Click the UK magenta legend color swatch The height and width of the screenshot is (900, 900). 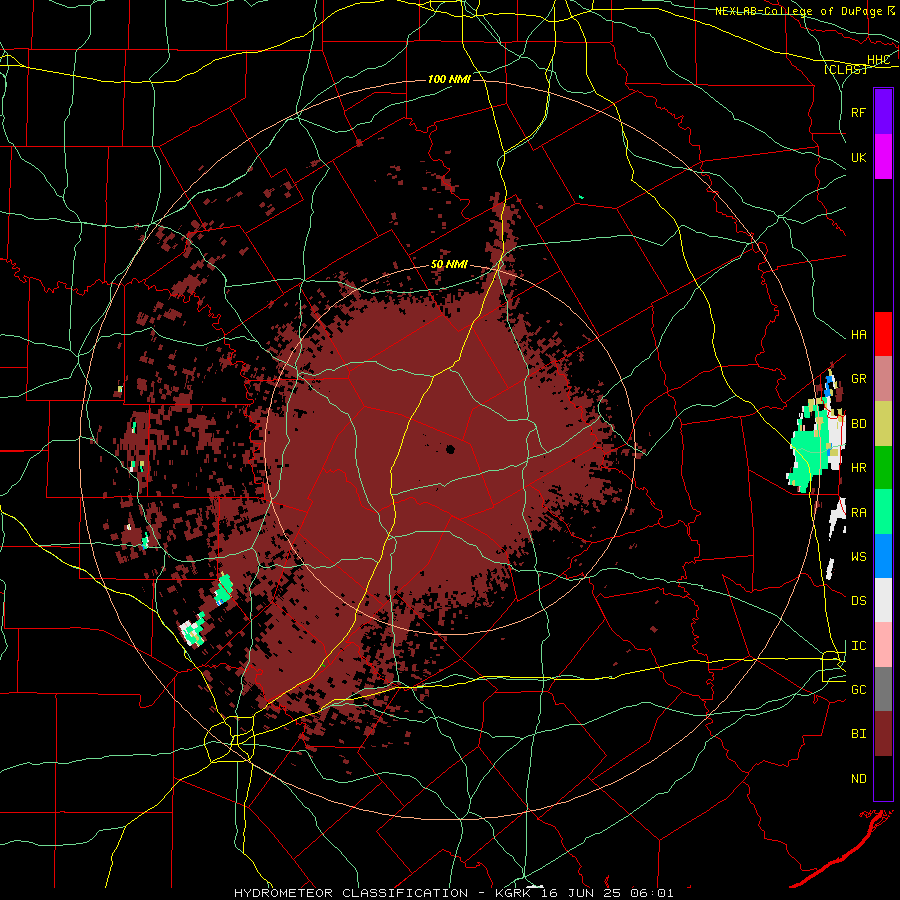(x=883, y=157)
